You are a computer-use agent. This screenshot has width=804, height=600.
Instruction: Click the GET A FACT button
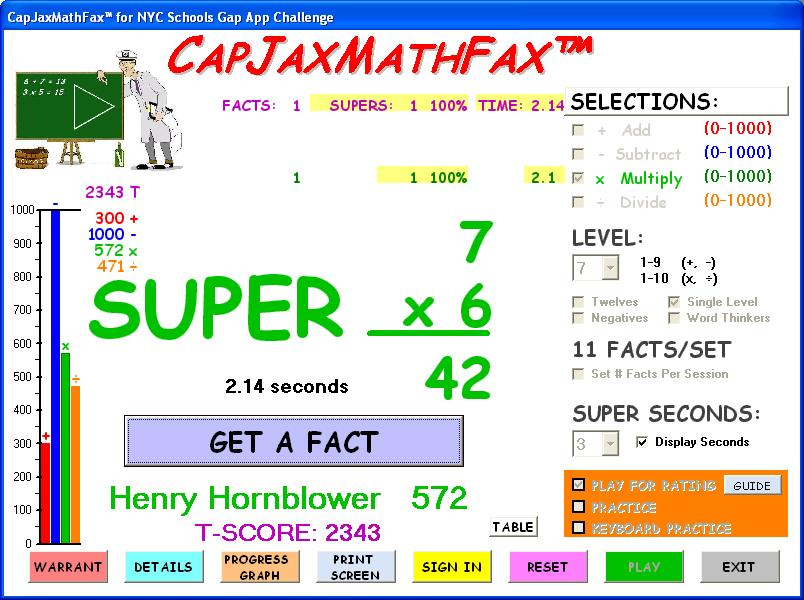point(294,441)
